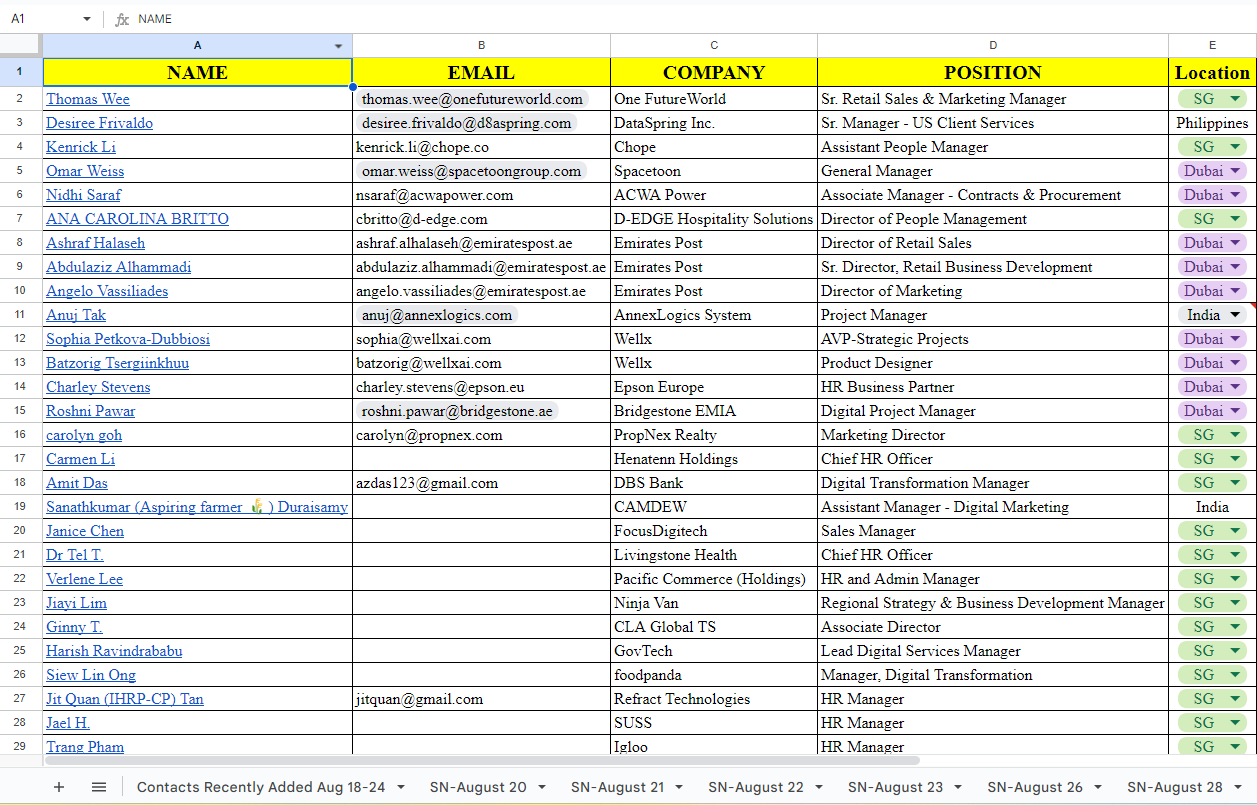Open SN-August 23 tab menu arrow

pos(958,787)
